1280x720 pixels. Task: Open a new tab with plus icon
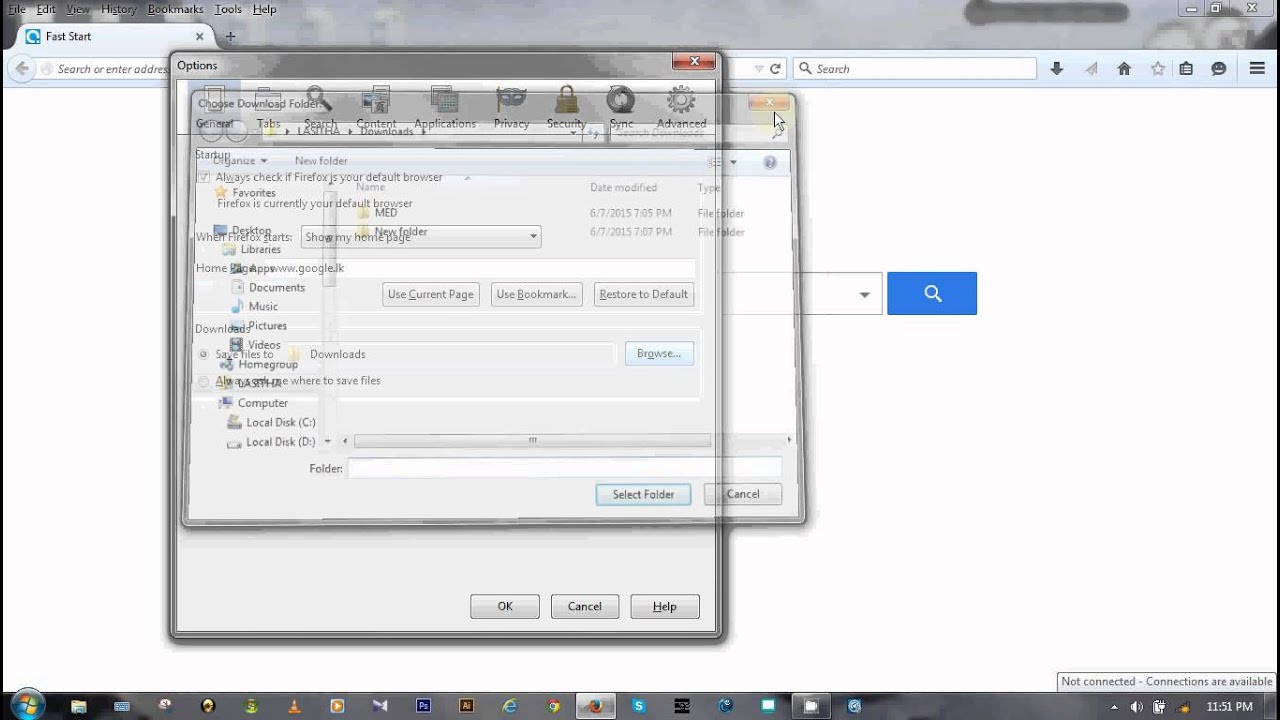coord(230,37)
